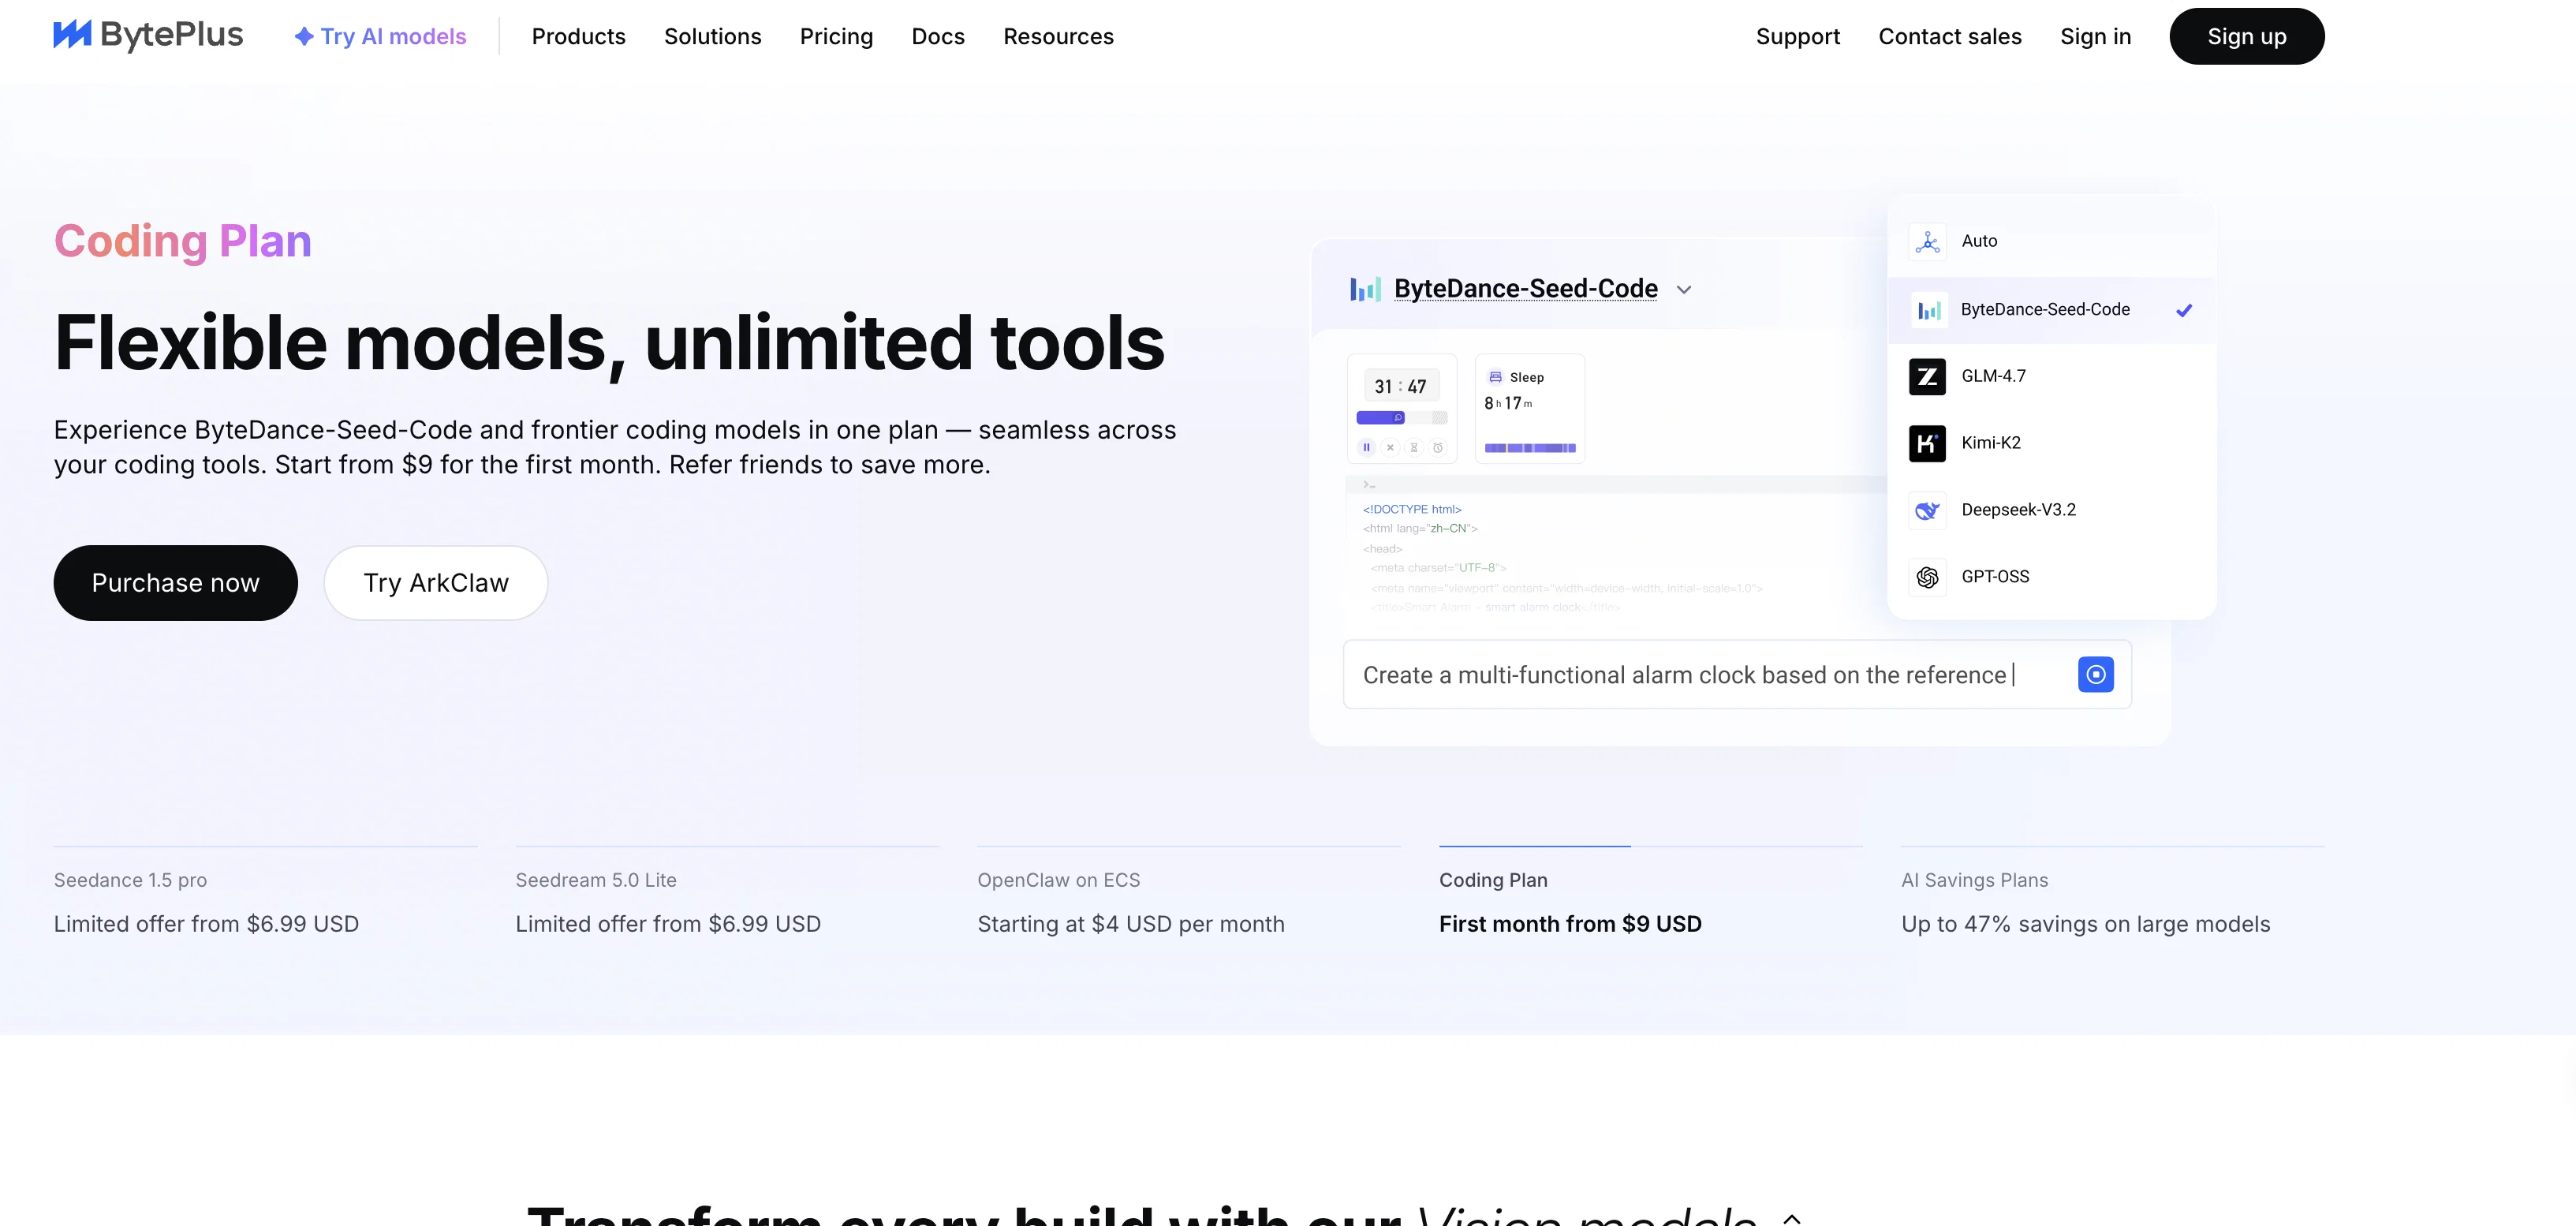Click the sparkle icon beside Try AI models
The image size is (2576, 1226).
pos(304,36)
